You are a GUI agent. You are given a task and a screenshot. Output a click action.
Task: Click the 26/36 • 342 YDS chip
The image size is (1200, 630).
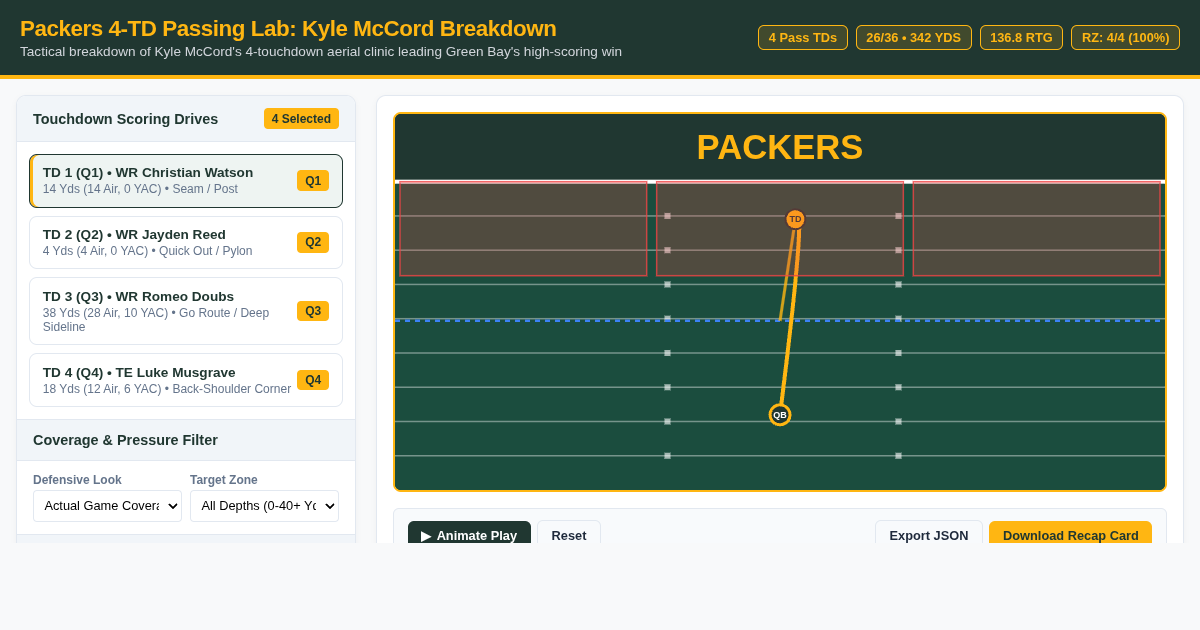coord(914,38)
